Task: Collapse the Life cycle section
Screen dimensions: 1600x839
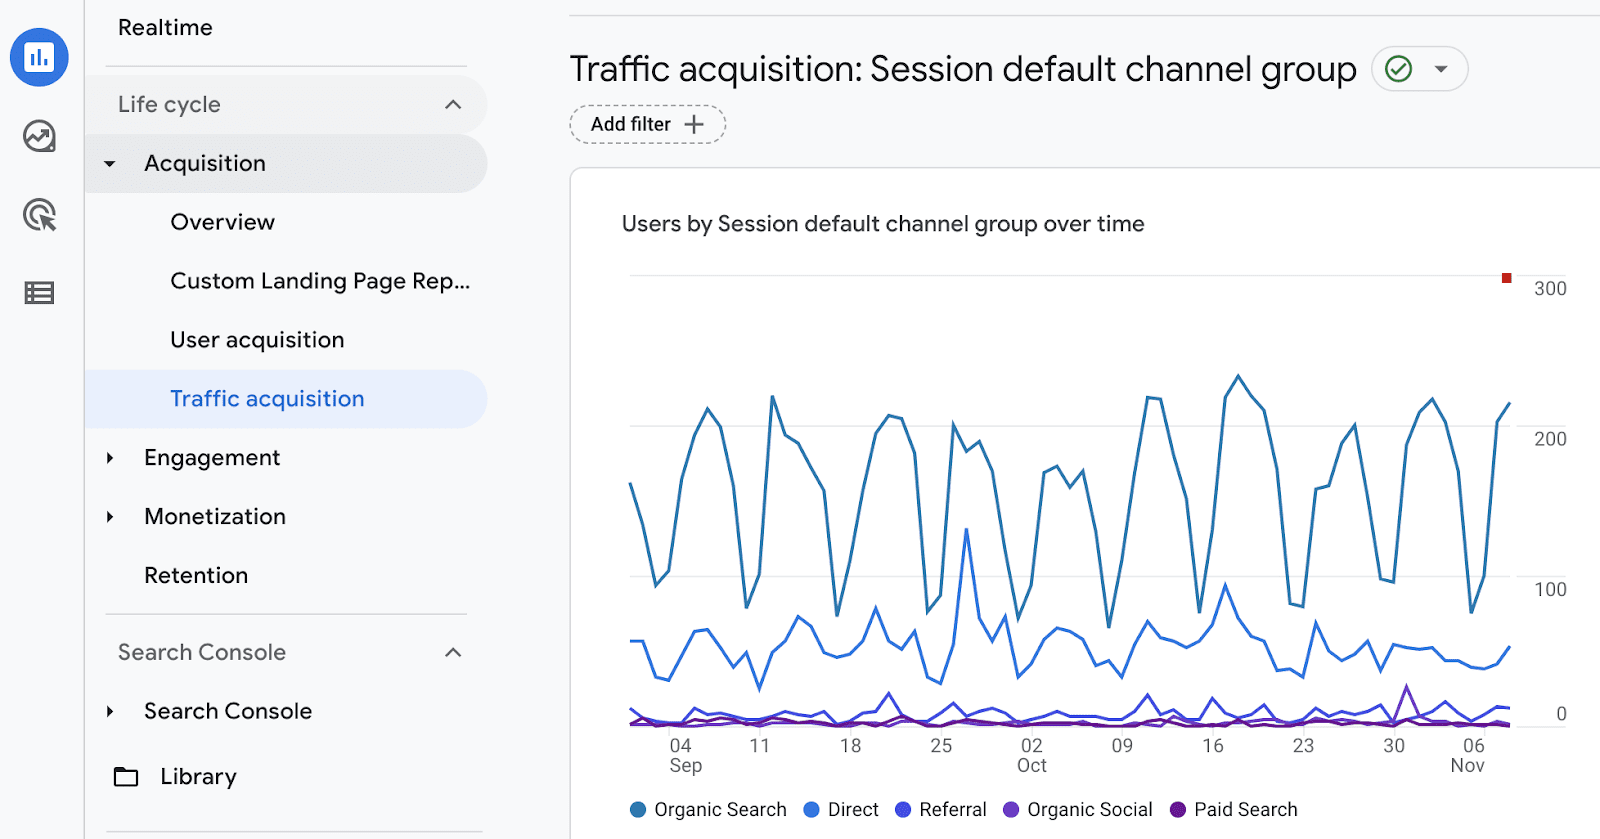Action: coord(453,105)
